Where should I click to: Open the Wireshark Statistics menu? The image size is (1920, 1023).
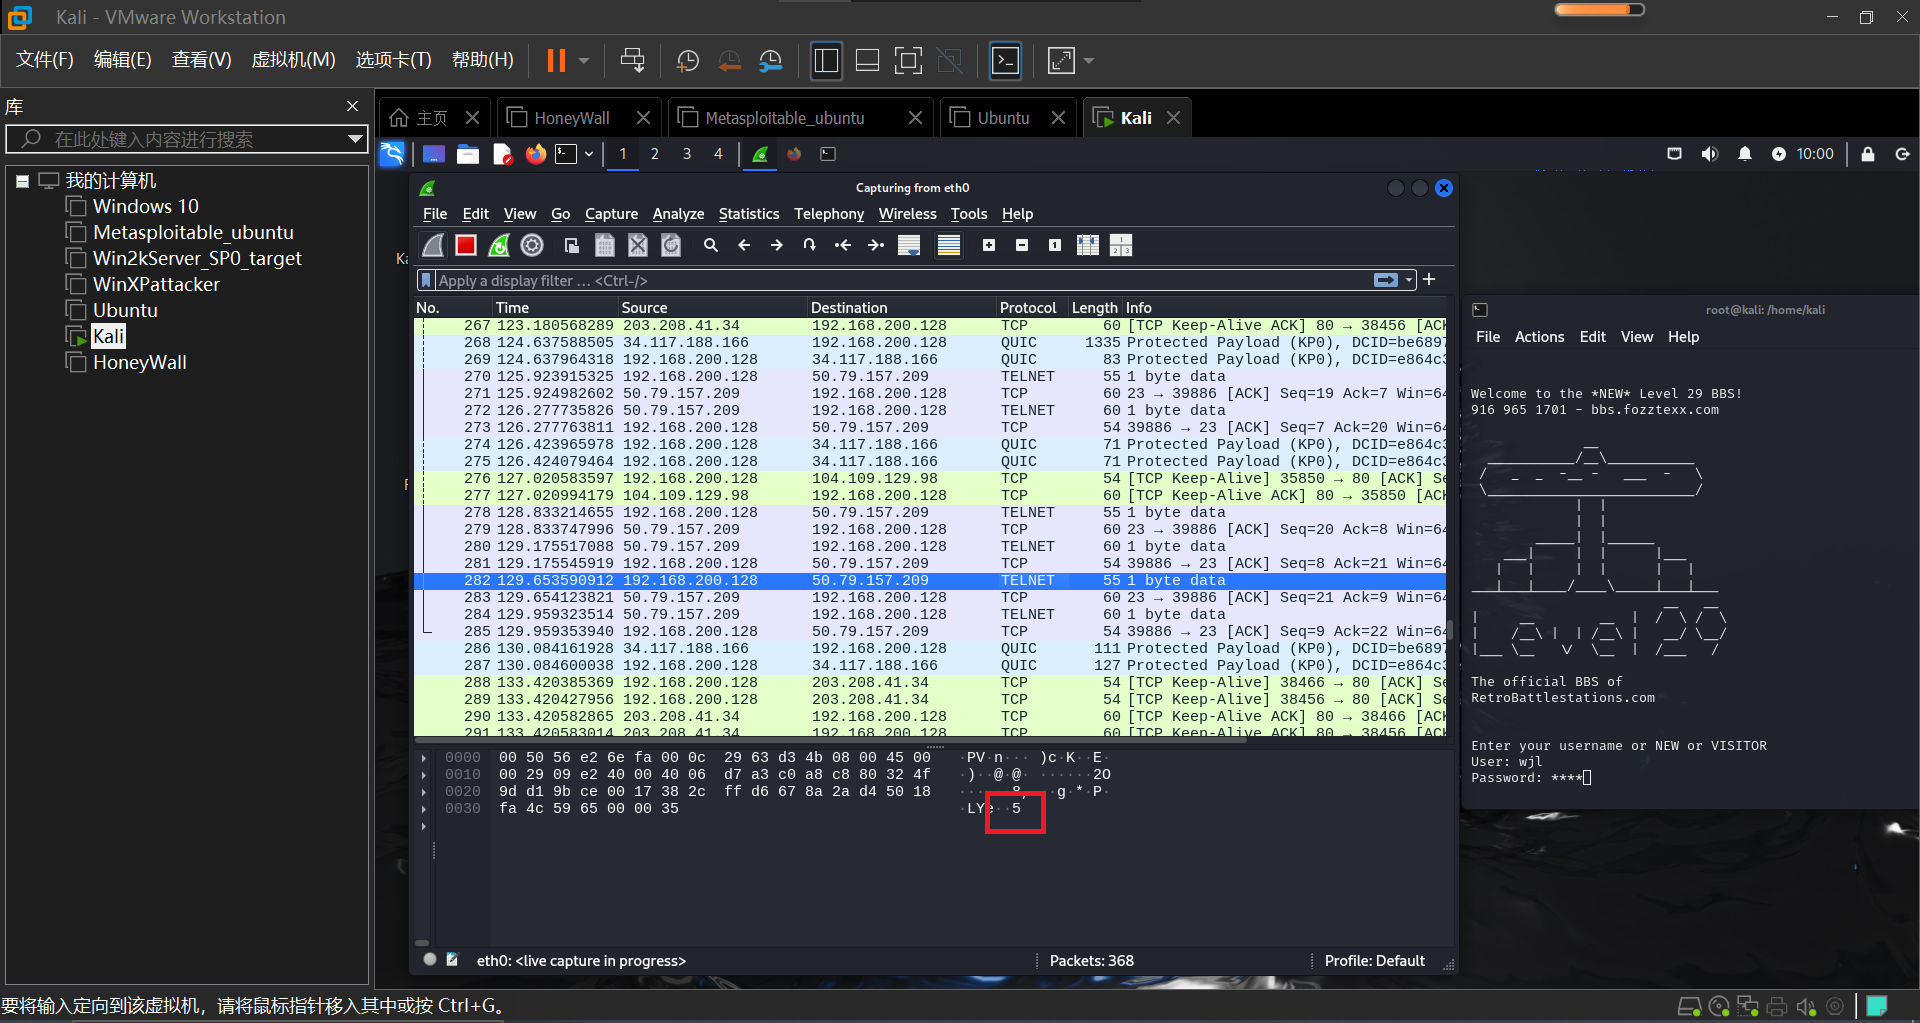coord(748,214)
